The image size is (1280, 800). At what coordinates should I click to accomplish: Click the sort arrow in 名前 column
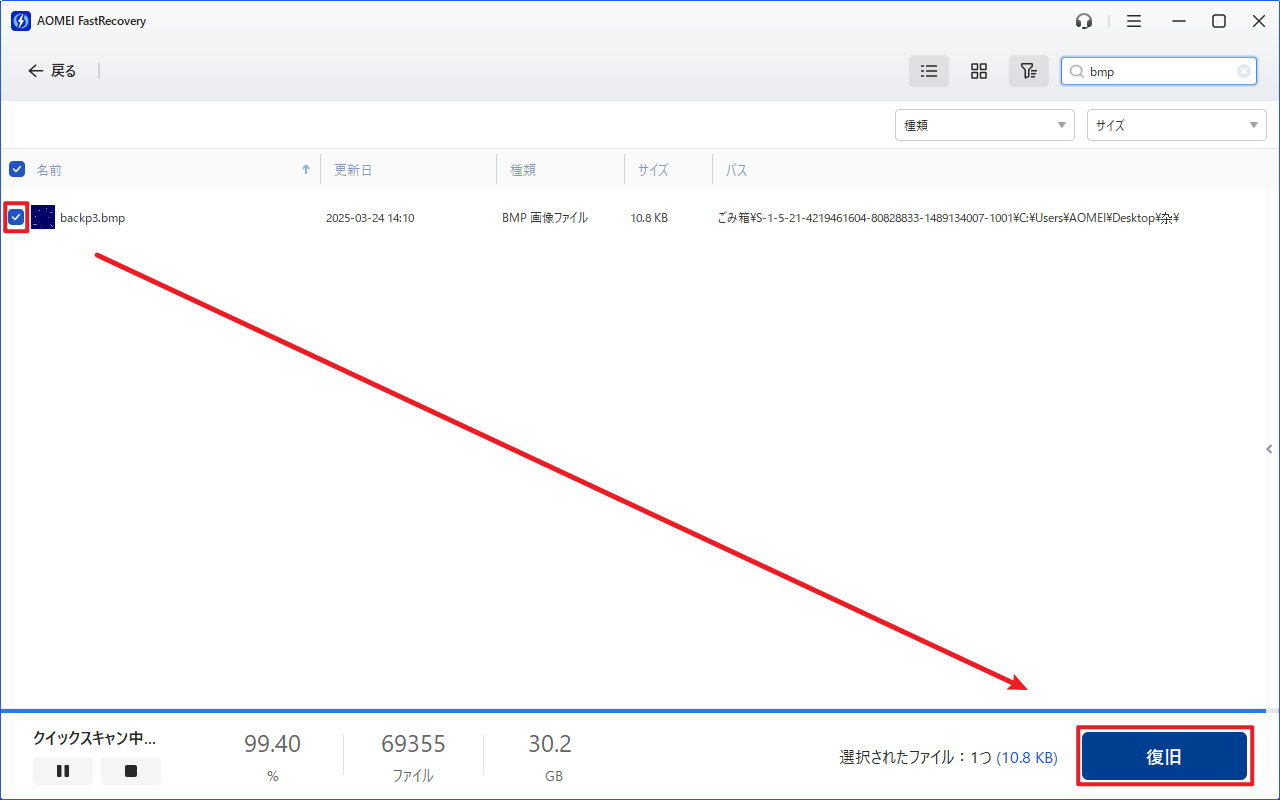pos(306,170)
